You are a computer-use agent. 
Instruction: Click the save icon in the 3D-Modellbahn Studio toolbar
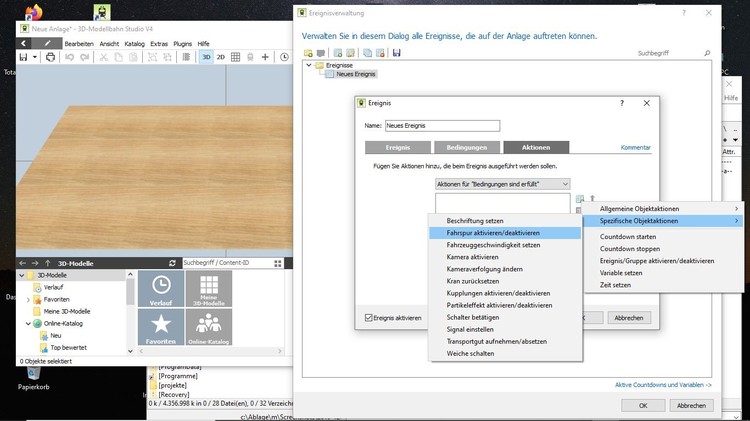click(x=23, y=57)
